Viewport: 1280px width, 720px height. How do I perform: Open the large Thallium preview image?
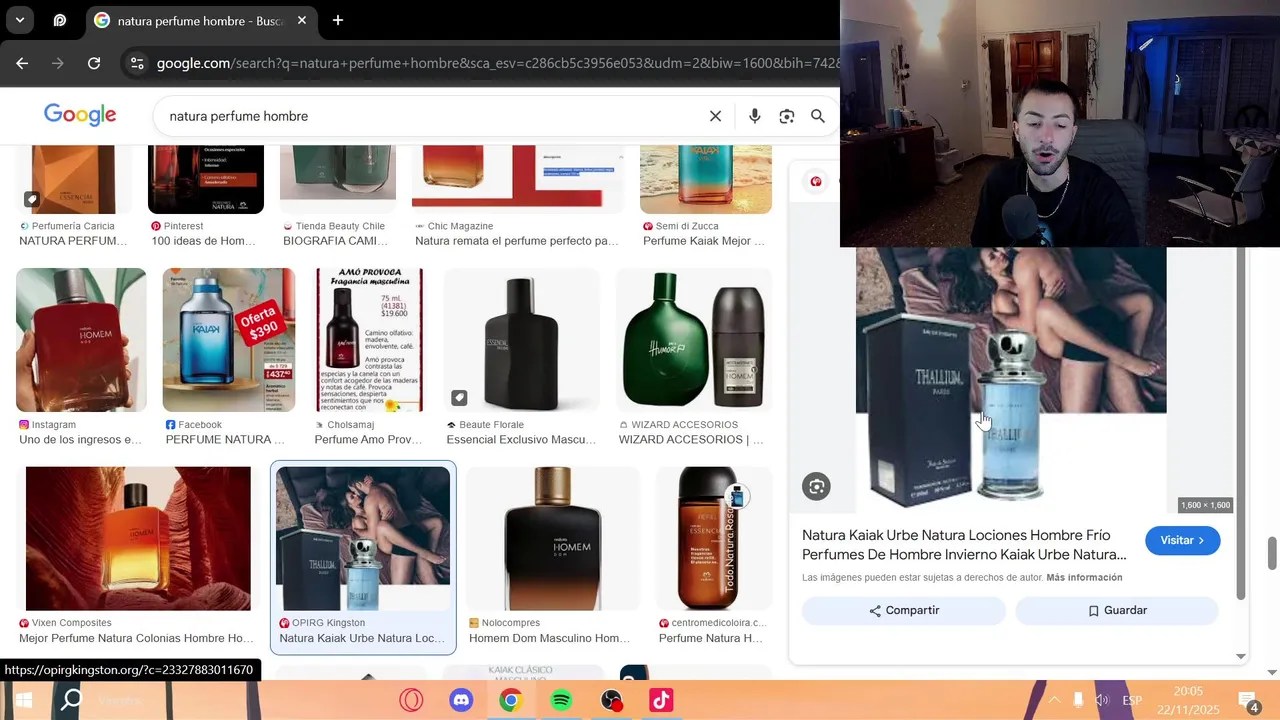coord(1011,380)
